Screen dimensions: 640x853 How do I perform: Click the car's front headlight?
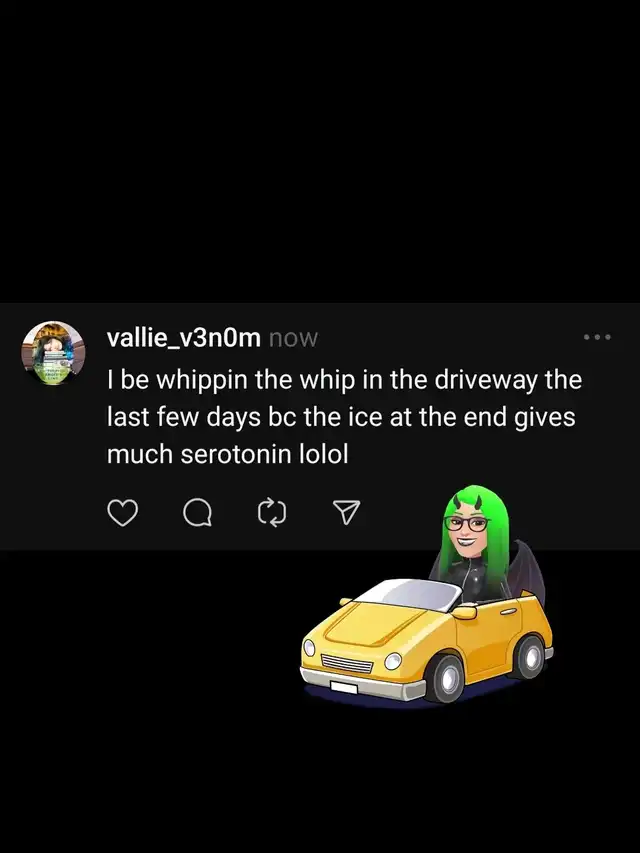(x=393, y=661)
